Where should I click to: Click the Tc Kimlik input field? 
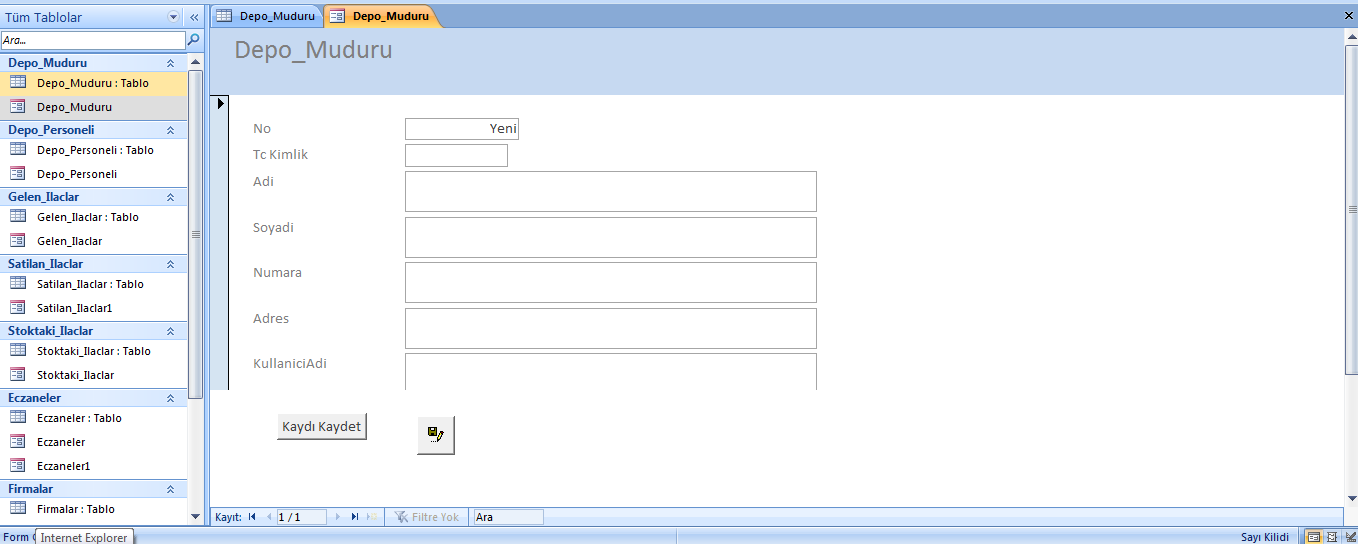(x=456, y=155)
